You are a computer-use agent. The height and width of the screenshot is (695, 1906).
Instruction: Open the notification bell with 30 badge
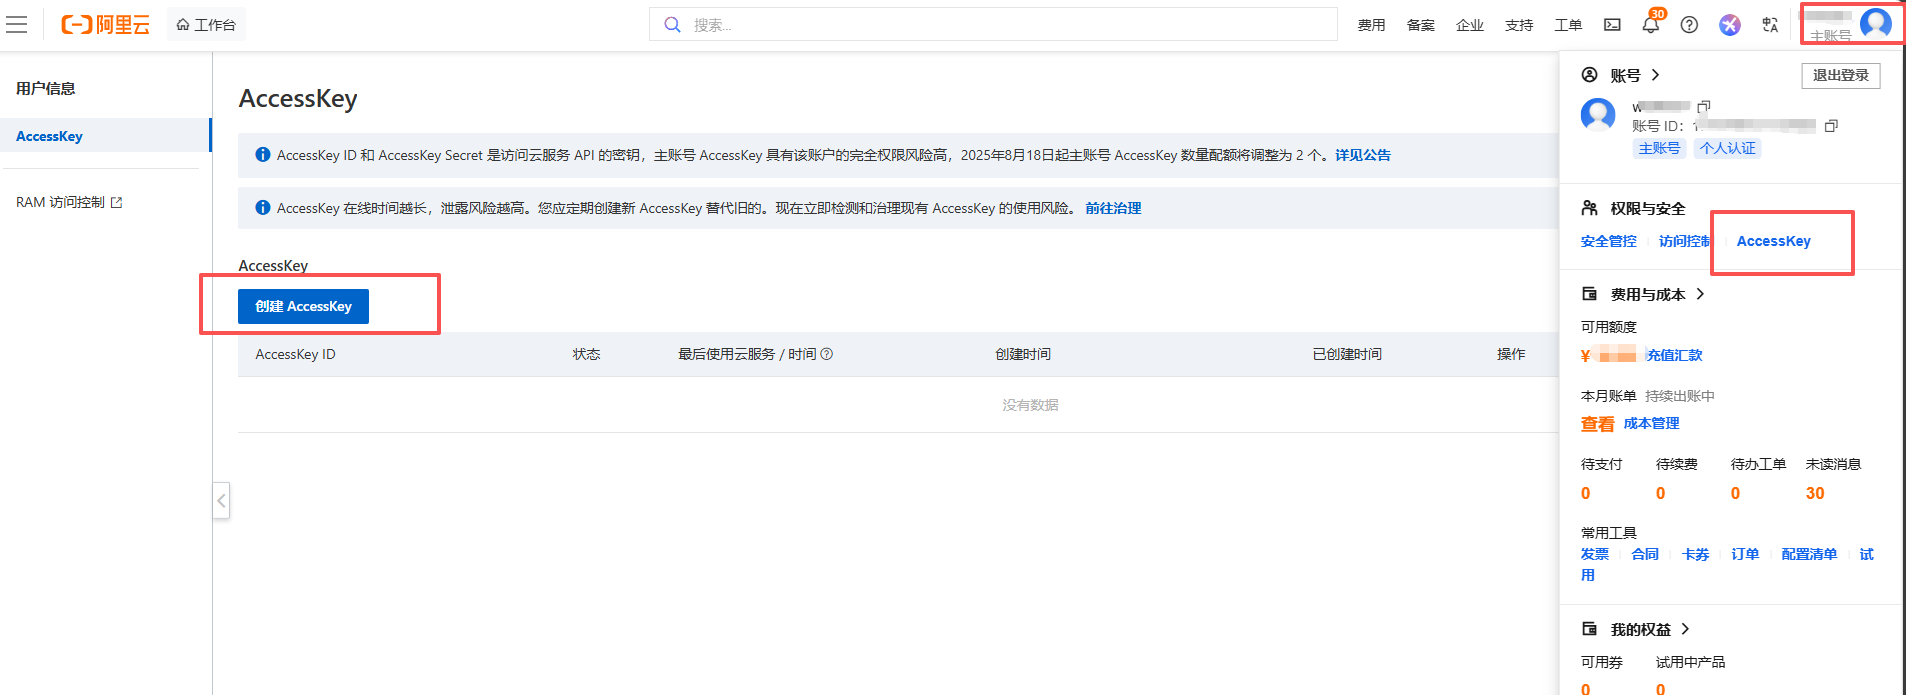pyautogui.click(x=1650, y=25)
